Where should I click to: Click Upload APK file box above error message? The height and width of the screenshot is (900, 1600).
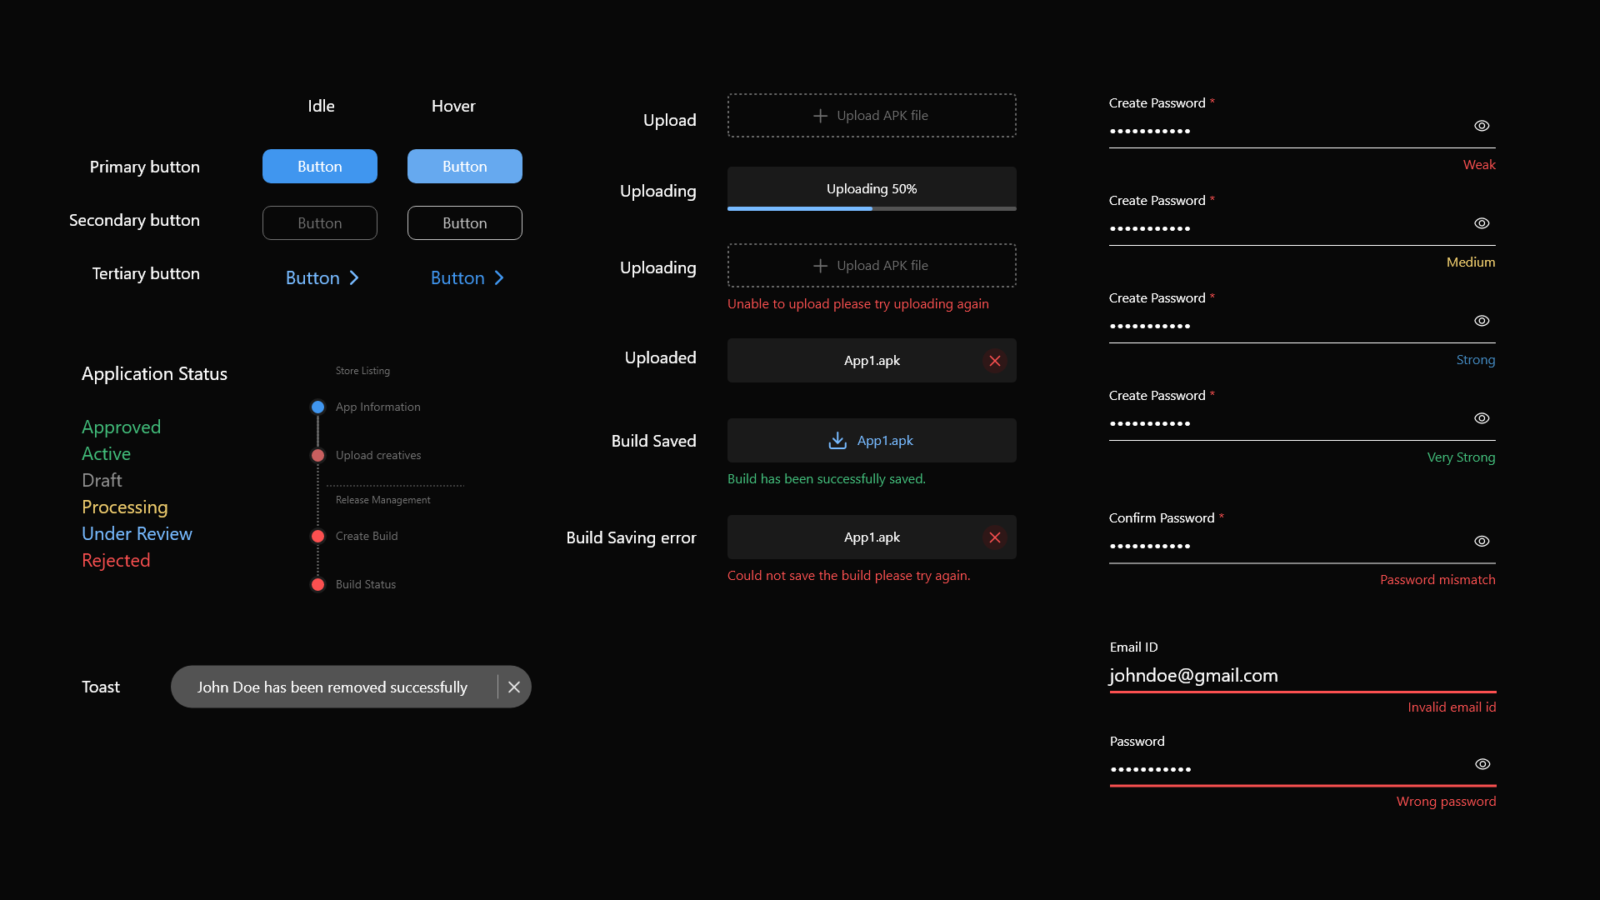pyautogui.click(x=872, y=266)
